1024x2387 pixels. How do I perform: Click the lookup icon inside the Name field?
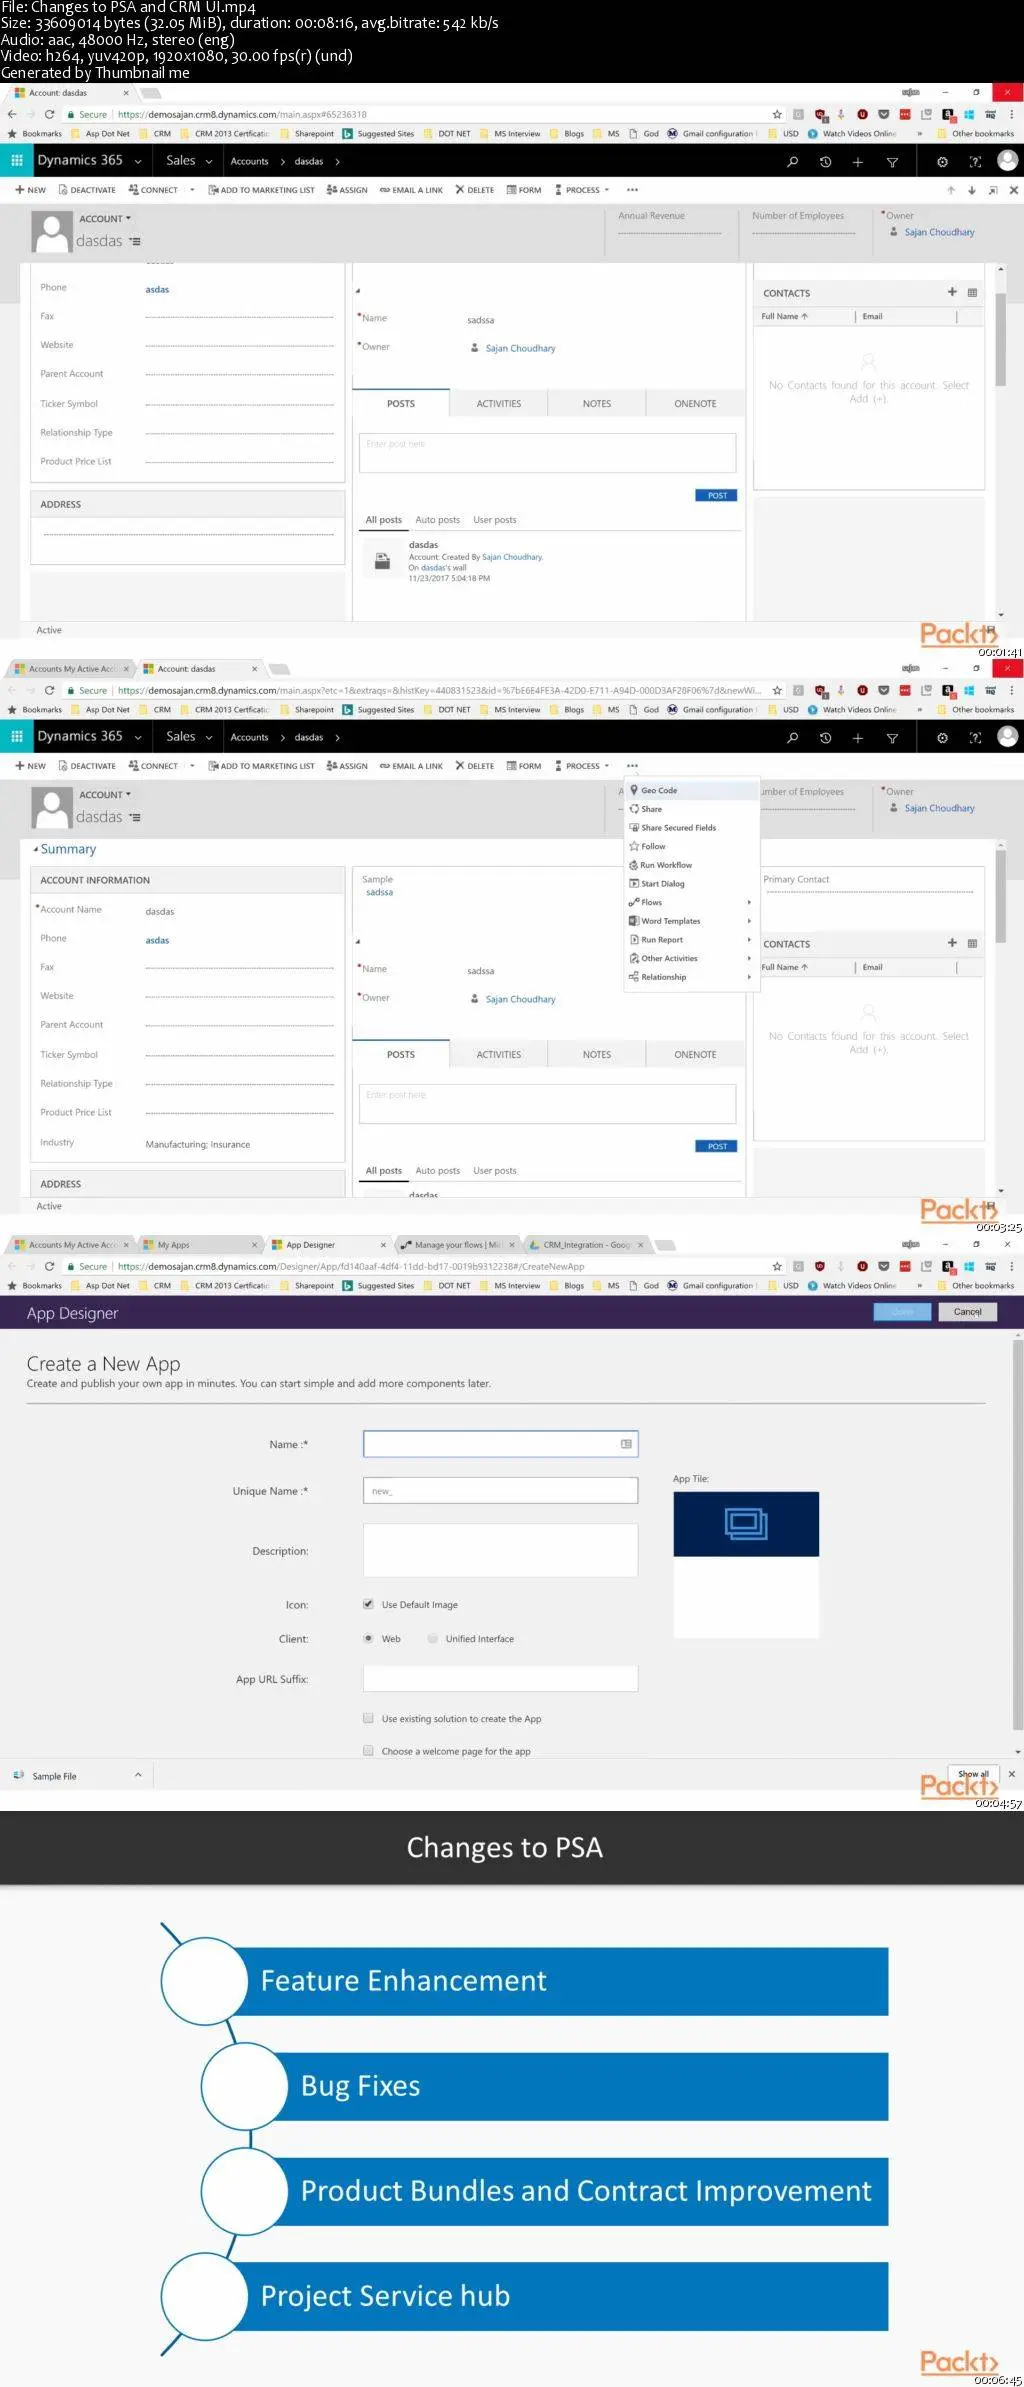tap(626, 1444)
